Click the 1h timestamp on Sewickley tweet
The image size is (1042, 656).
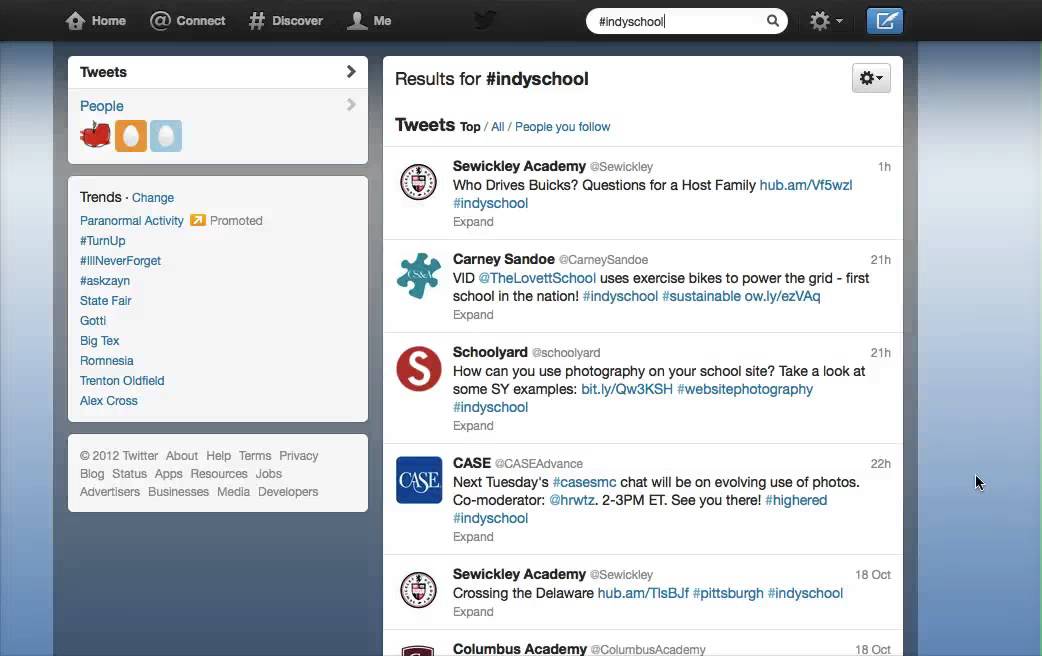click(884, 167)
